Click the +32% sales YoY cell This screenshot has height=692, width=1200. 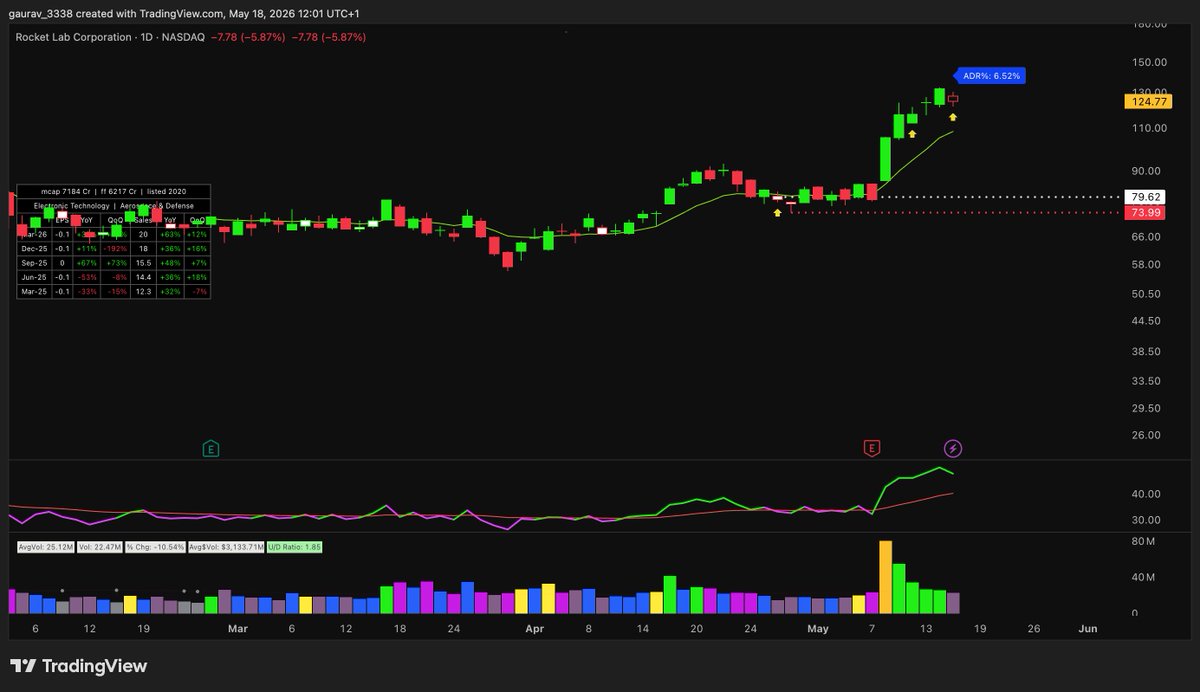click(x=170, y=291)
